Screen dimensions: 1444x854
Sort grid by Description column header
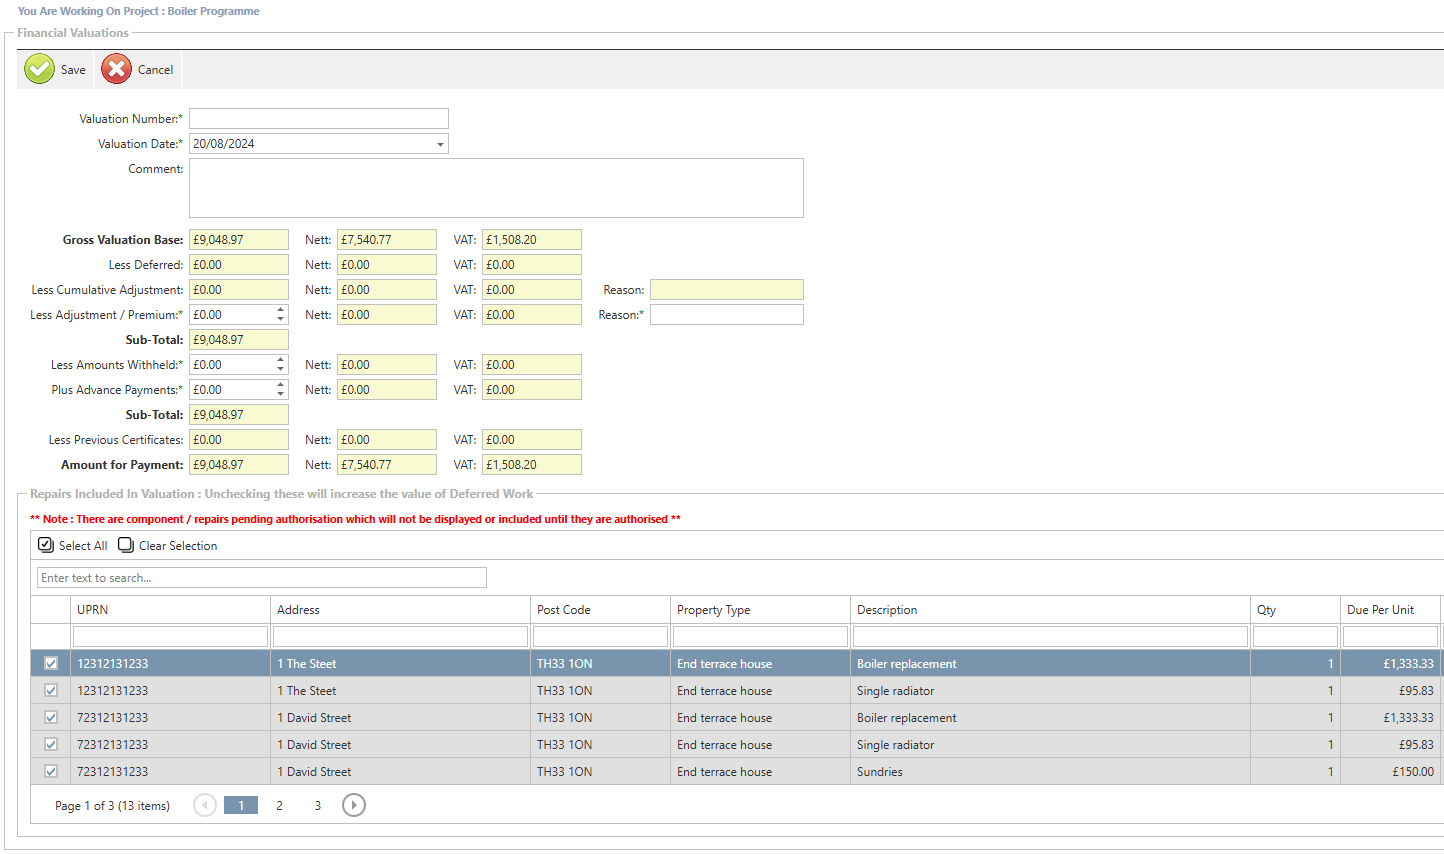pyautogui.click(x=887, y=610)
